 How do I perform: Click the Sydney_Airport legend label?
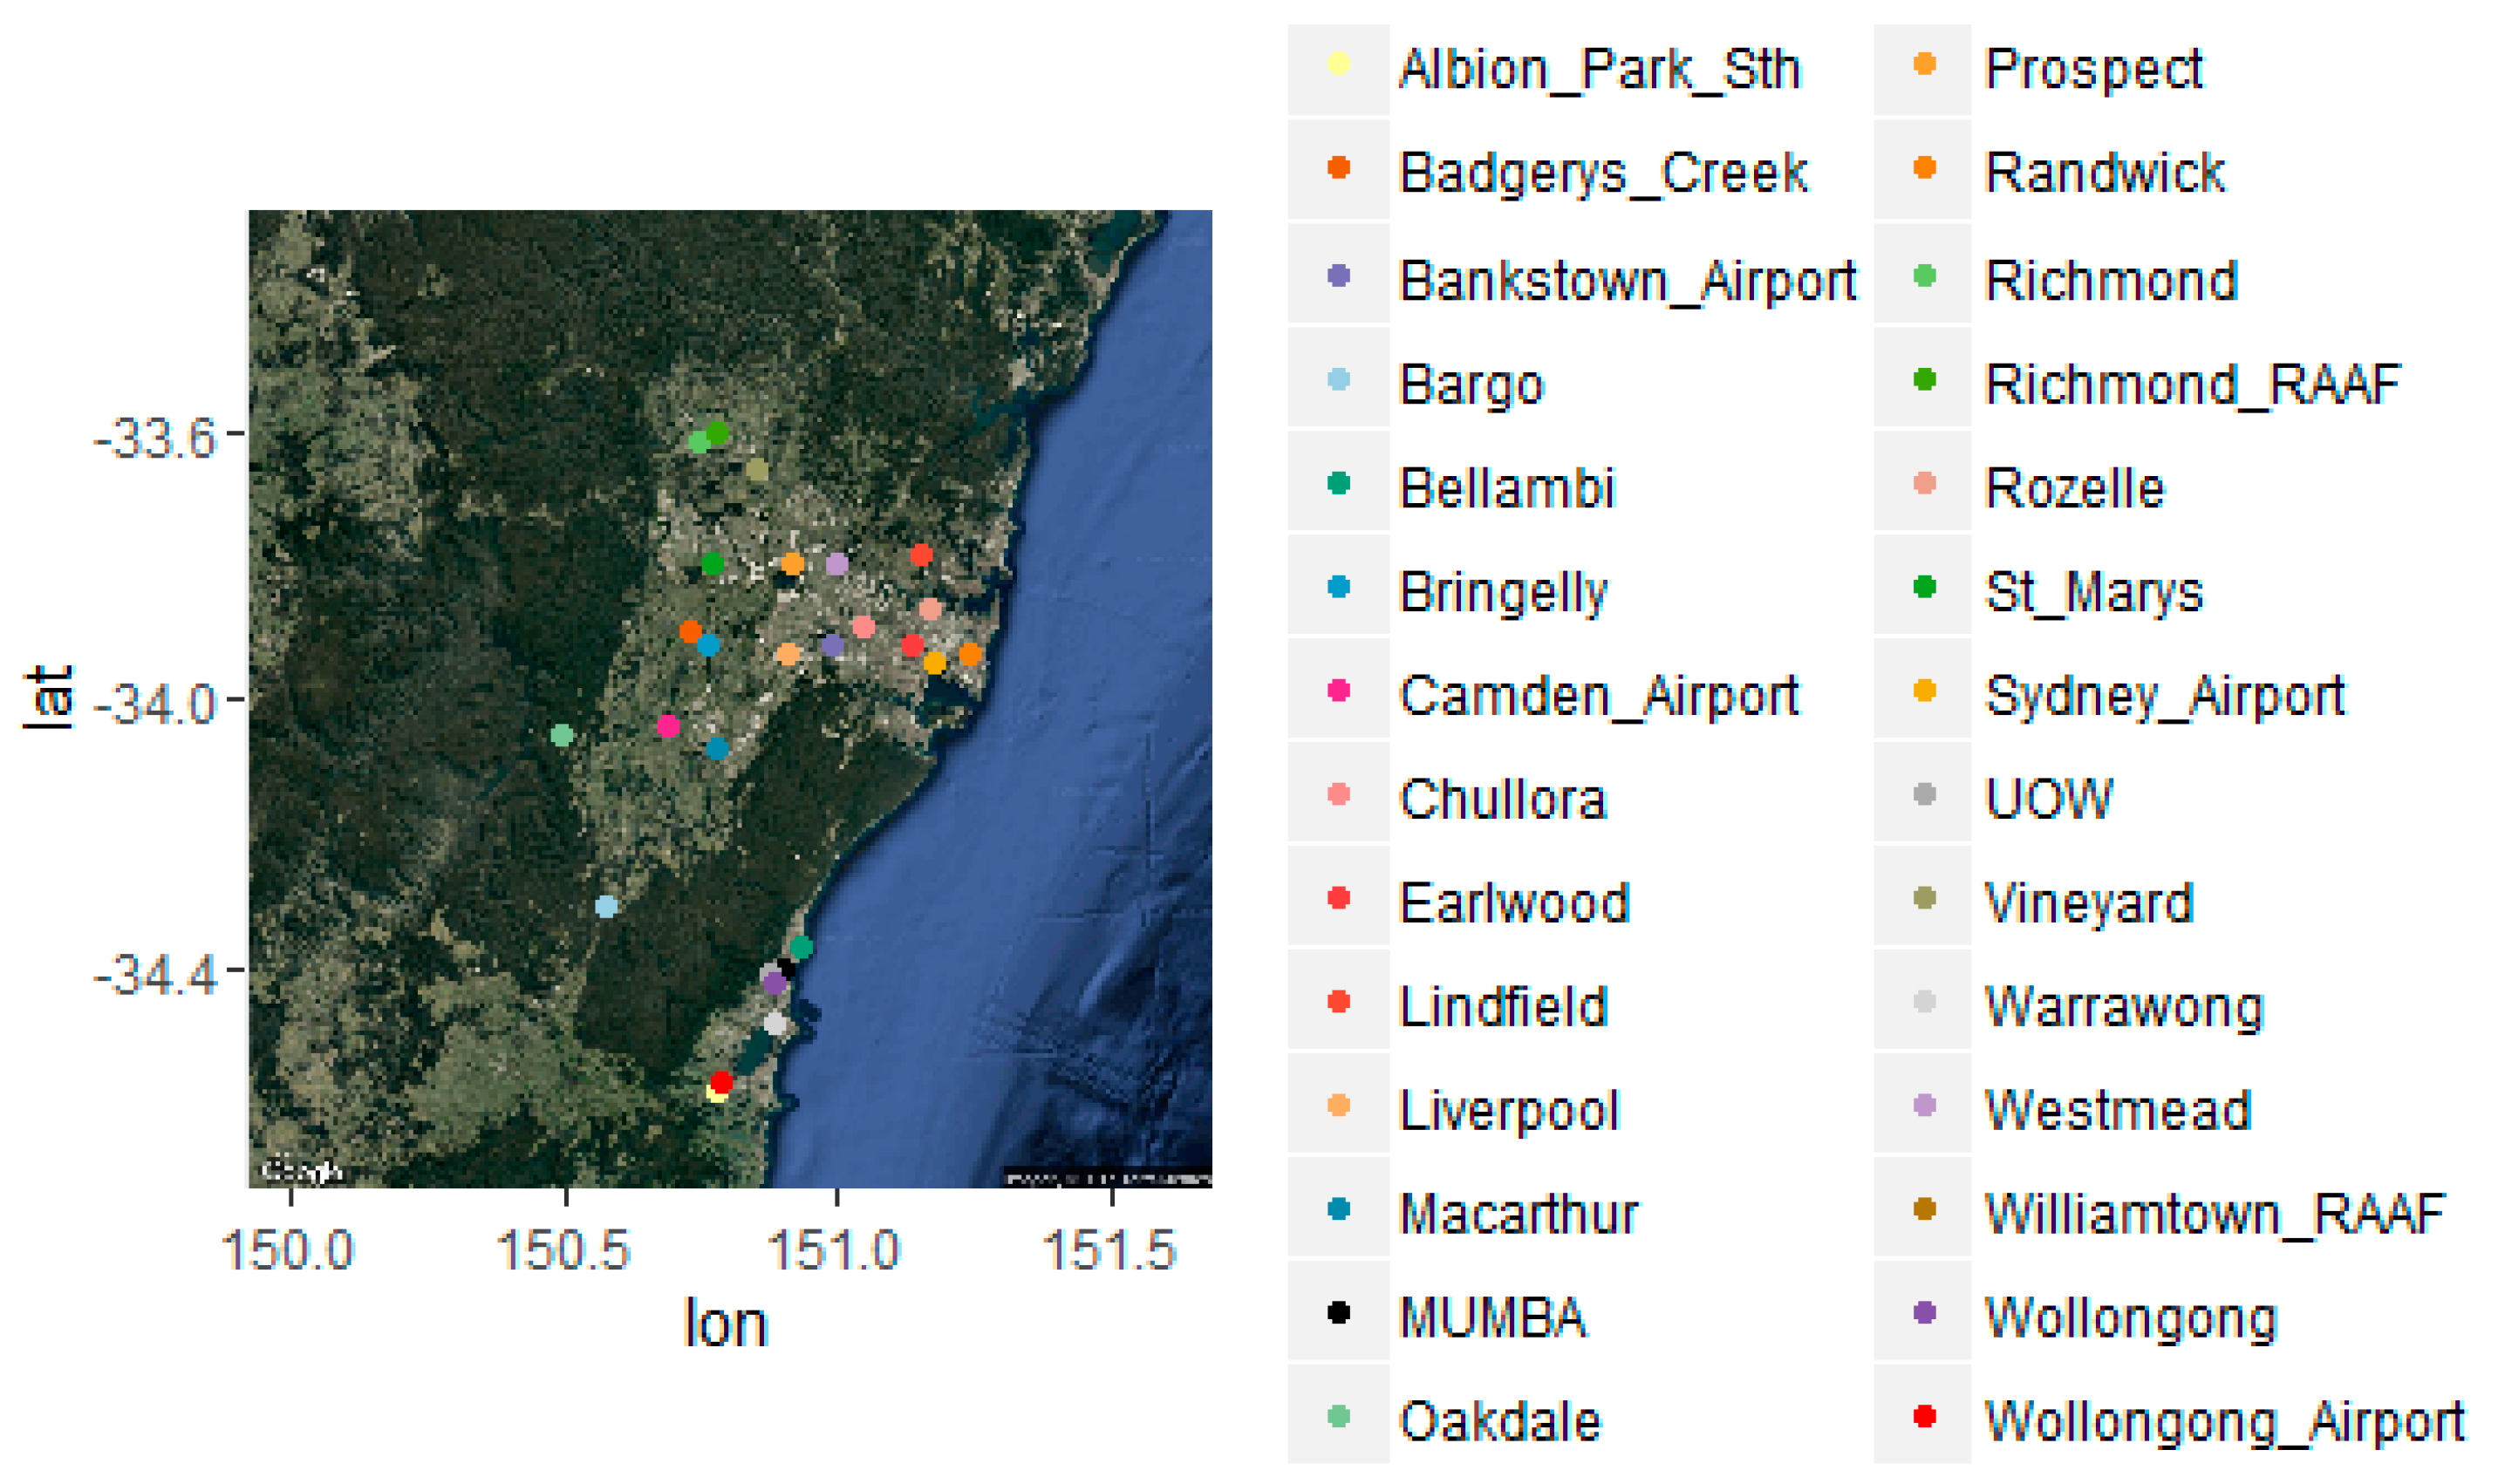tap(2165, 695)
